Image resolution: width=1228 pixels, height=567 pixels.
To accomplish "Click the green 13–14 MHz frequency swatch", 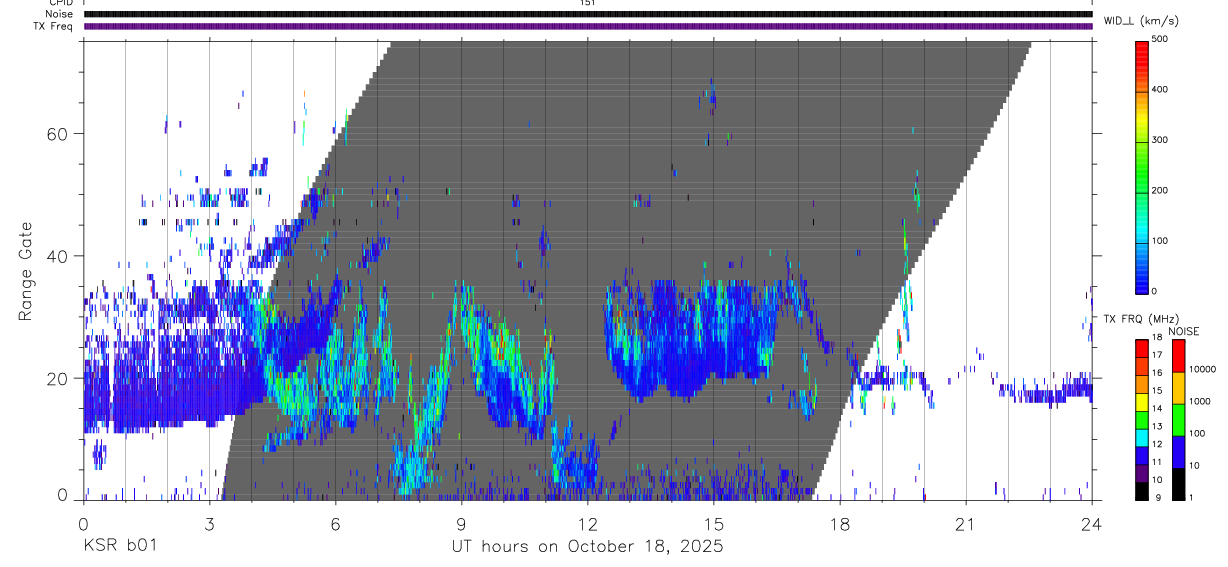I will (1142, 420).
